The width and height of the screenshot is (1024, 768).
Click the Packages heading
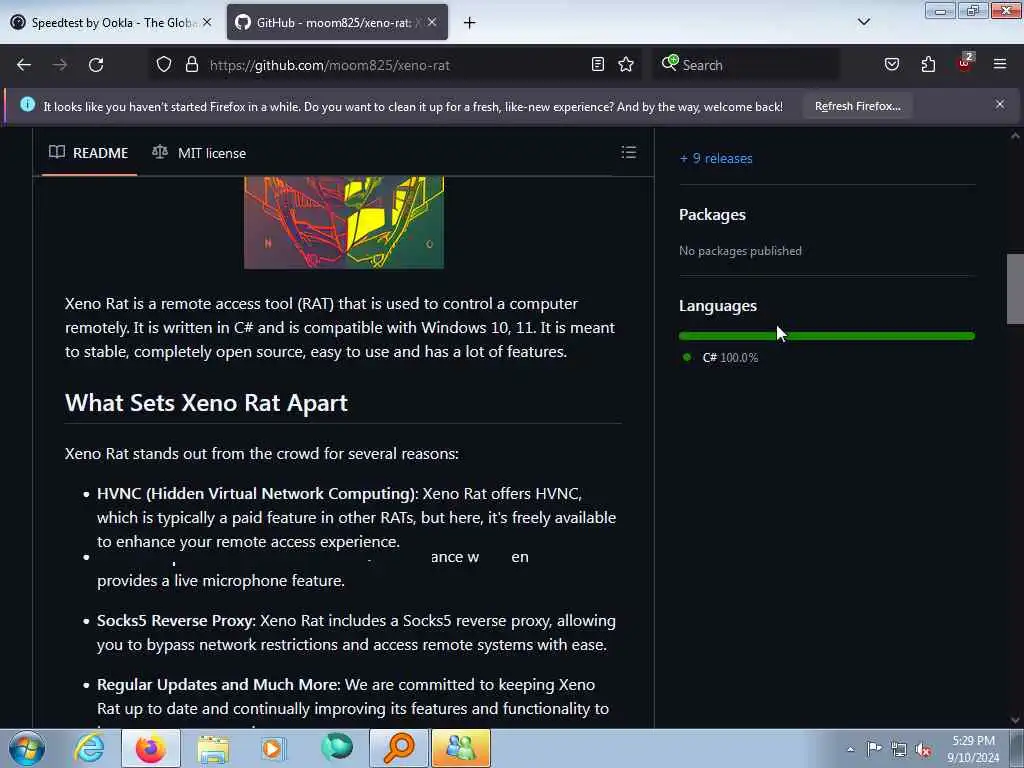coord(712,215)
